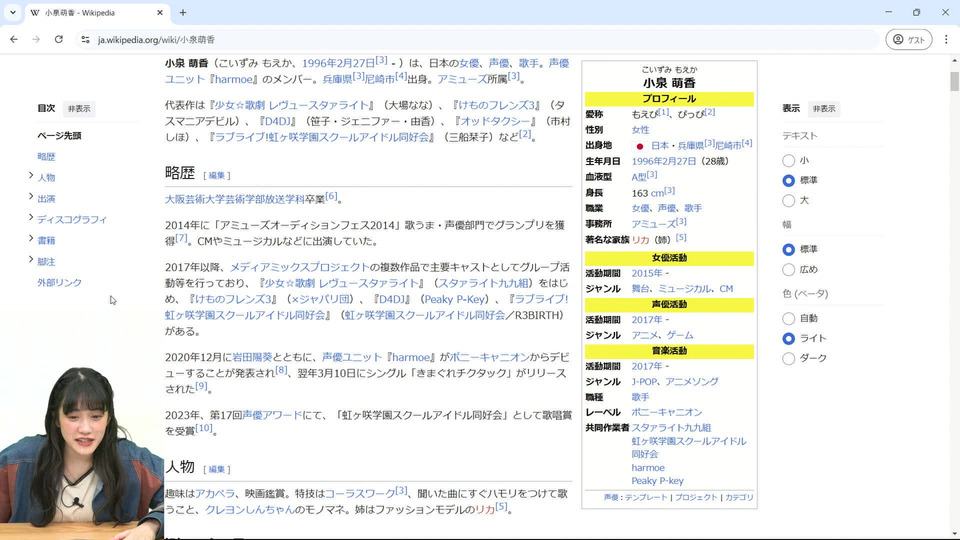Open infobox スタァライト九九組 link
The height and width of the screenshot is (540, 960).
click(671, 427)
